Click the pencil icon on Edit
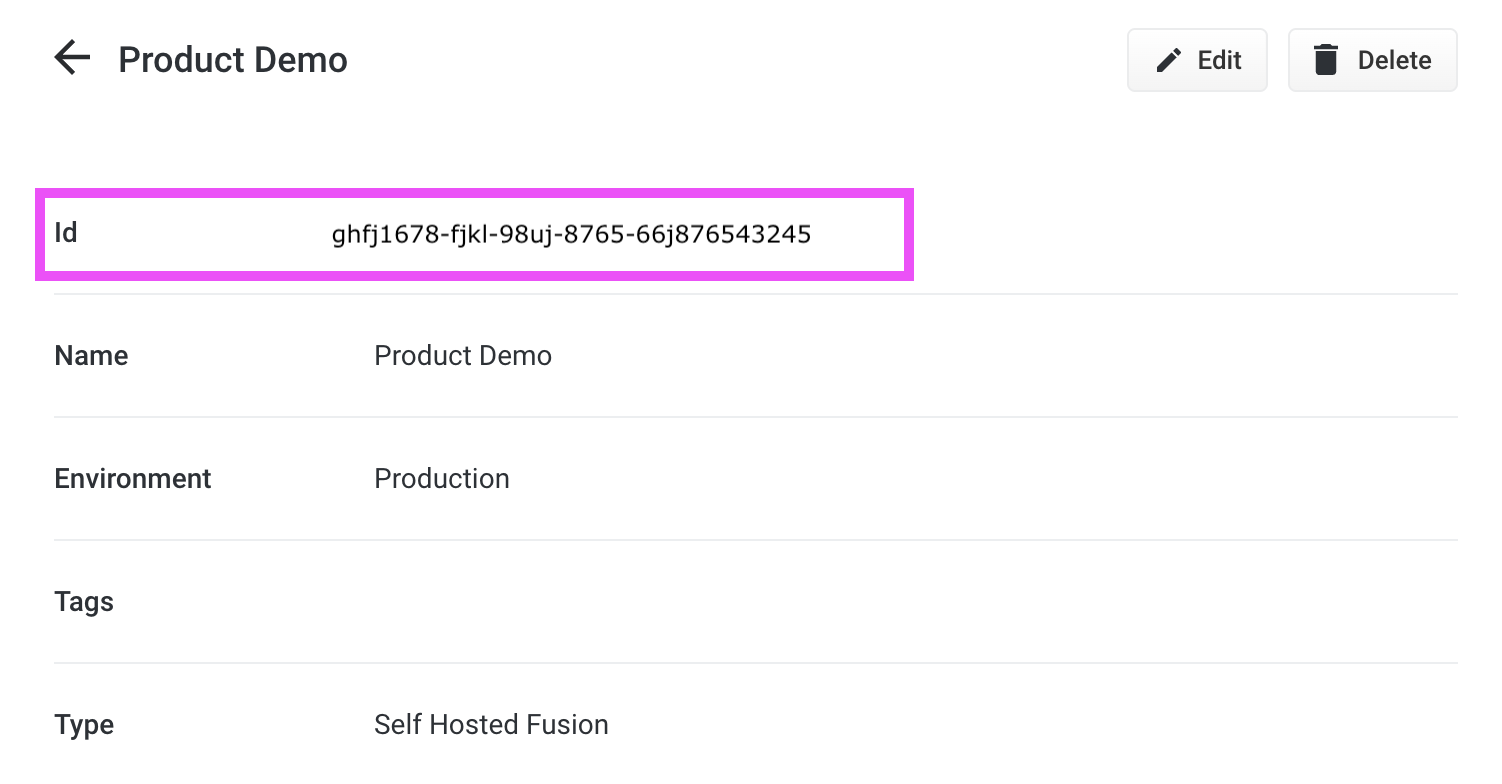This screenshot has height=784, width=1502. point(1168,61)
